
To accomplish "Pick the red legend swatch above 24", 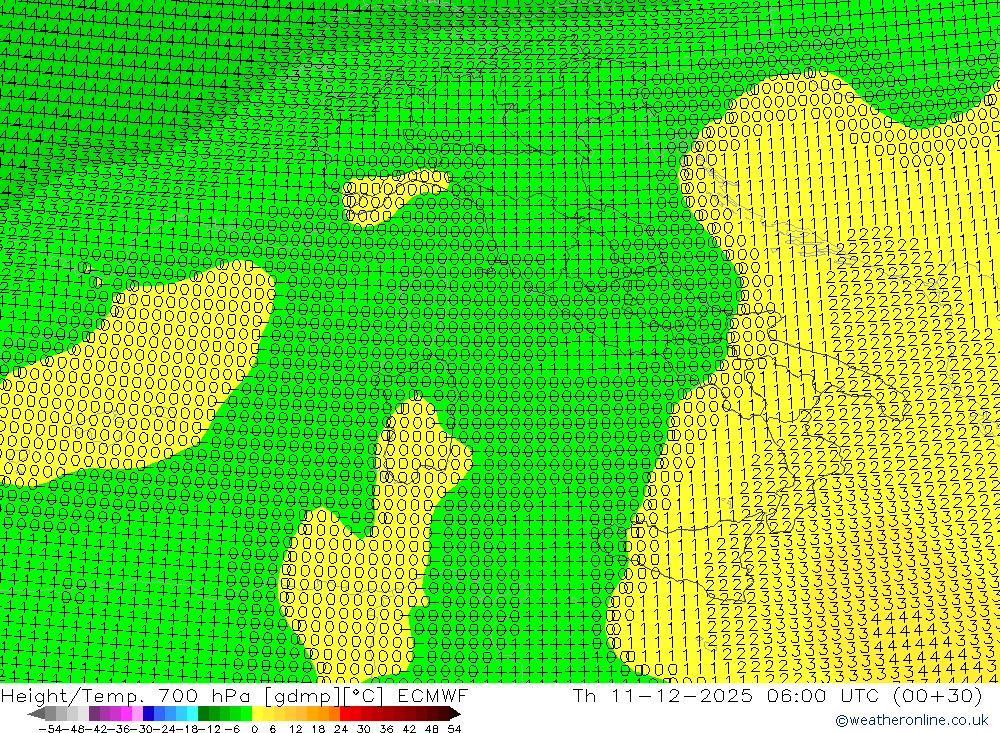I will point(345,714).
